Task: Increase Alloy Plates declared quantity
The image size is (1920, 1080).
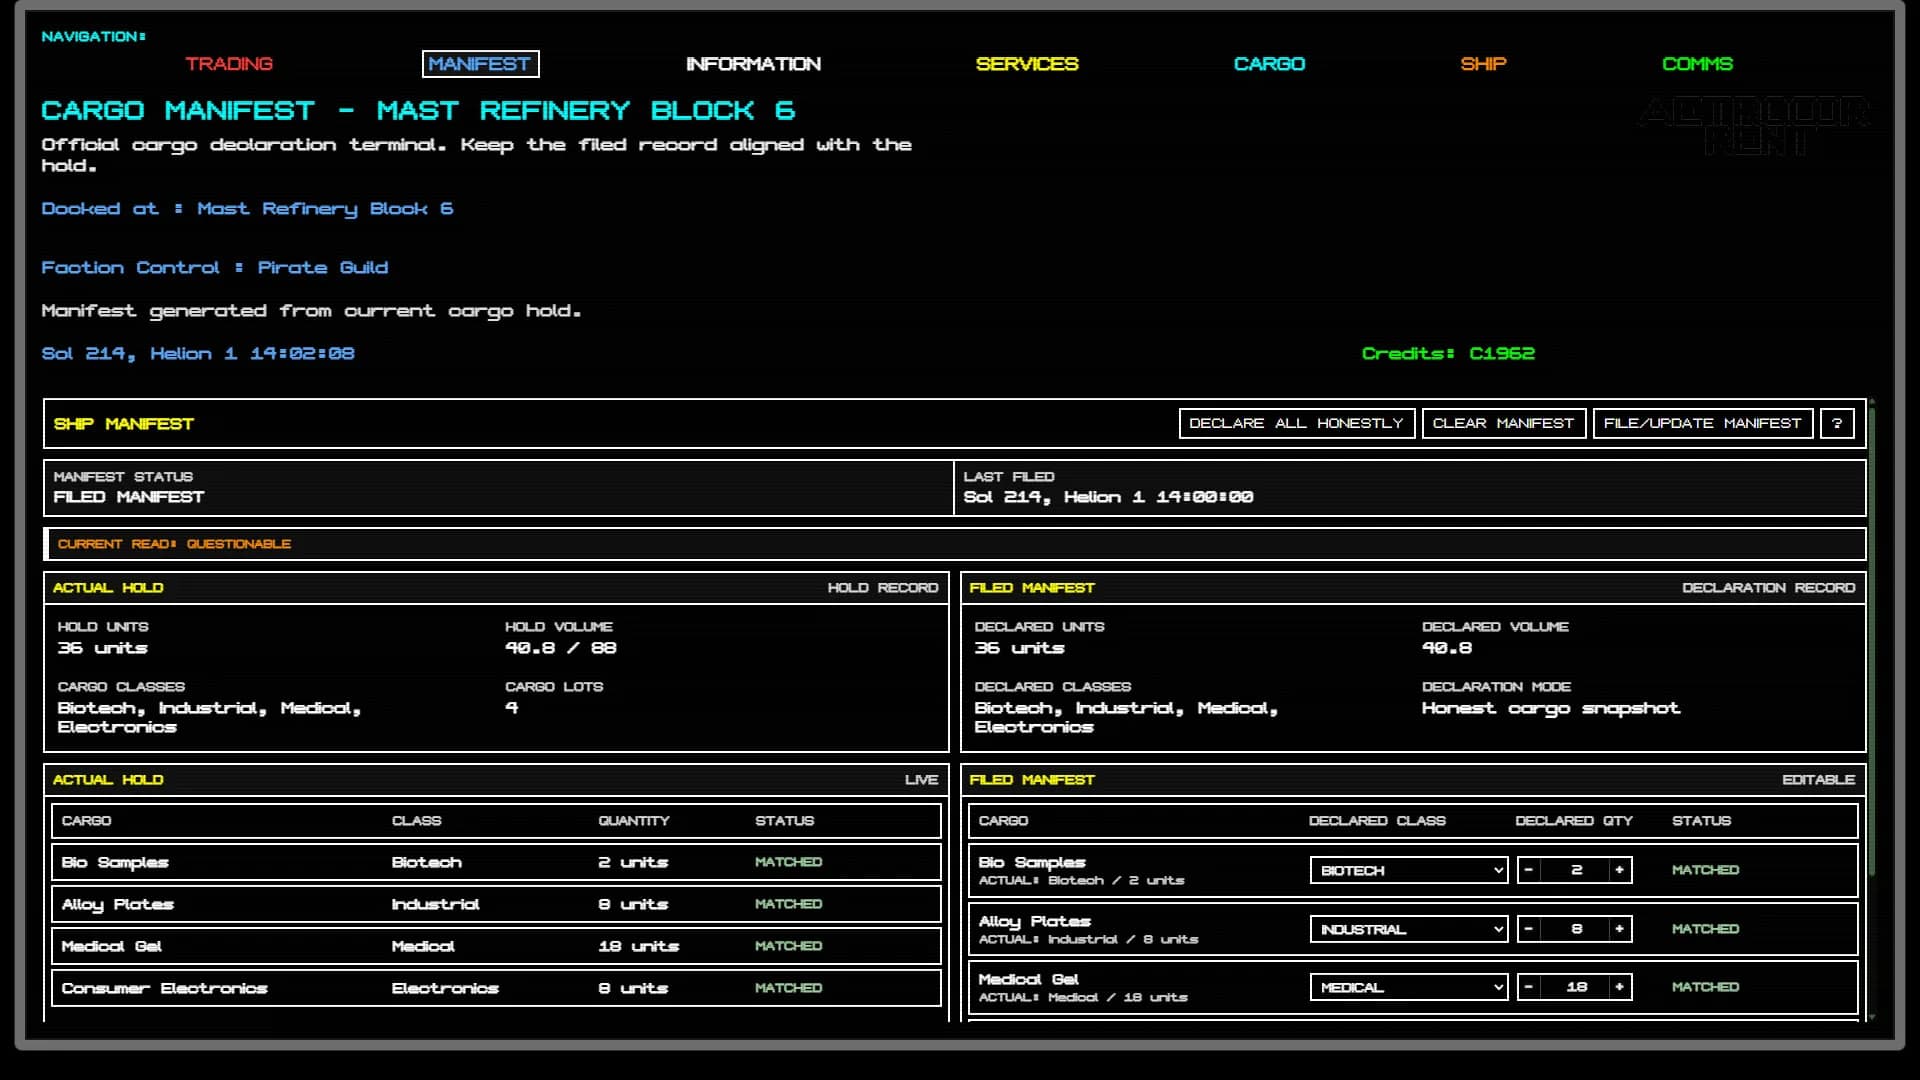Action: pos(1620,929)
